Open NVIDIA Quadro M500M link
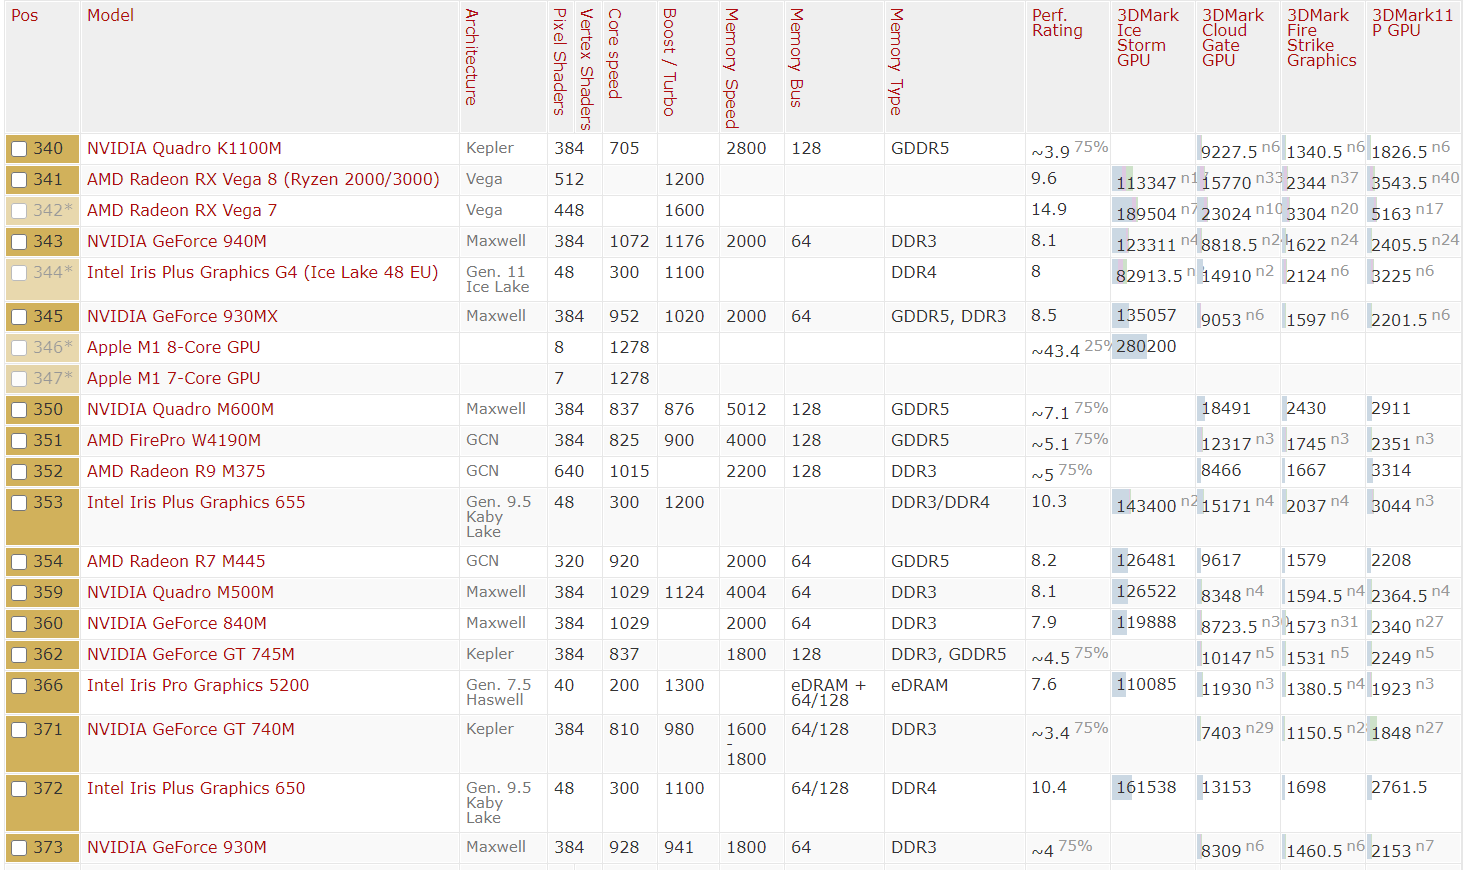1473x870 pixels. (x=180, y=592)
